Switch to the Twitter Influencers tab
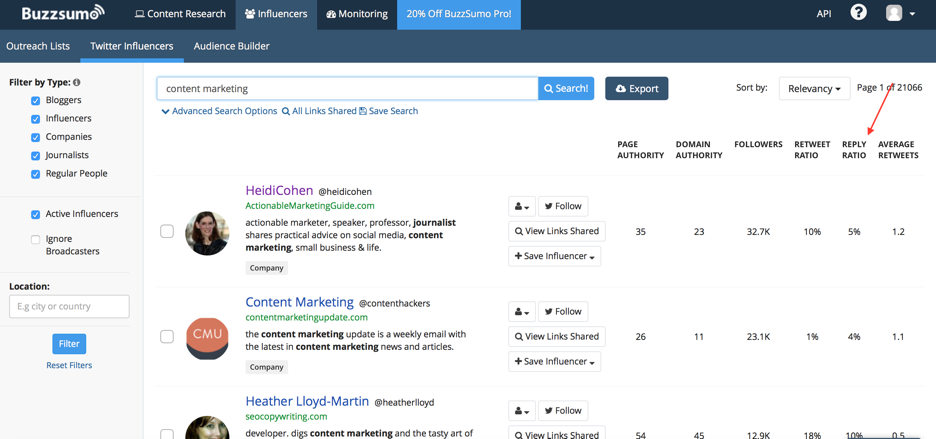This screenshot has width=936, height=439. 132,46
